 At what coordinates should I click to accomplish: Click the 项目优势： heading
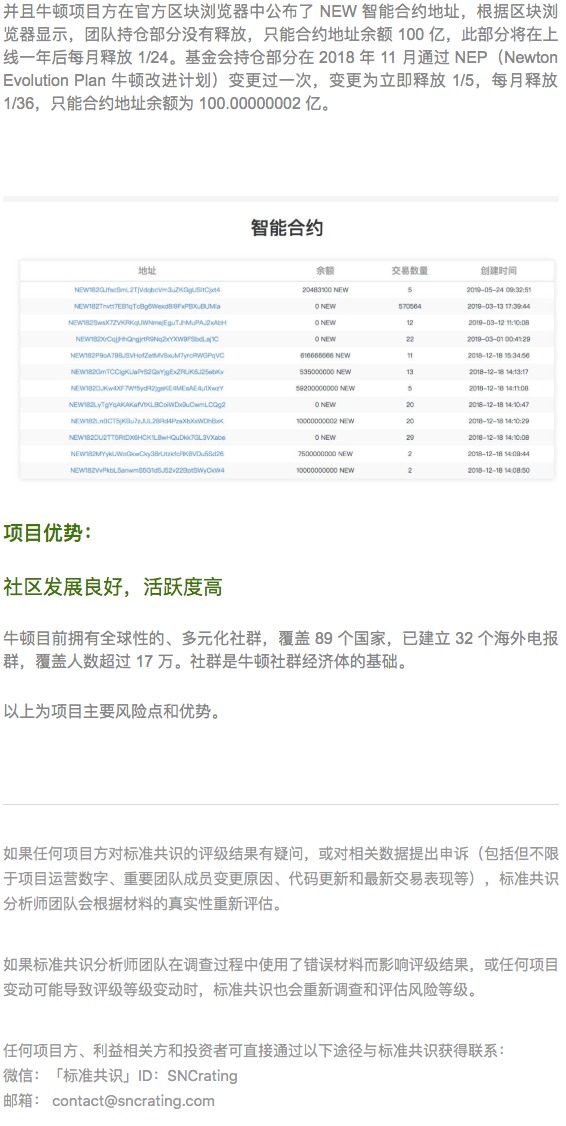click(x=47, y=534)
